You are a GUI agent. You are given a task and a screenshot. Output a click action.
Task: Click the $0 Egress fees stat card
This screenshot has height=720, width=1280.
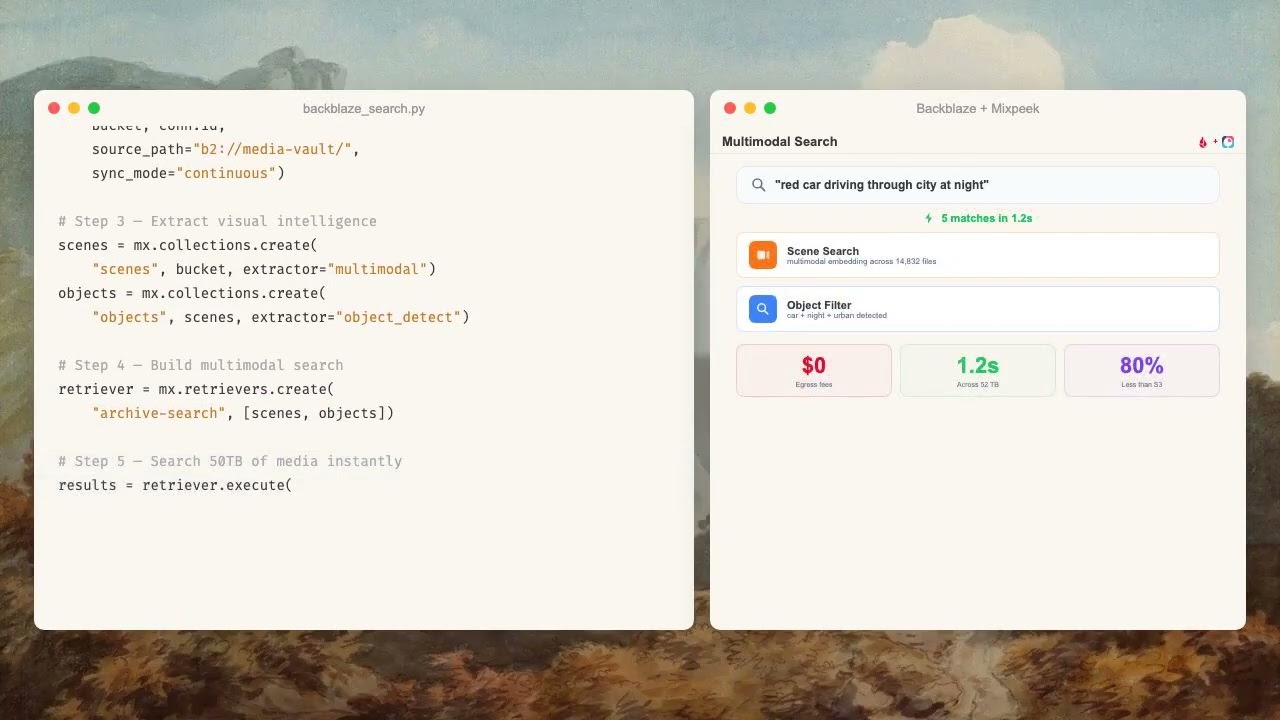tap(814, 370)
